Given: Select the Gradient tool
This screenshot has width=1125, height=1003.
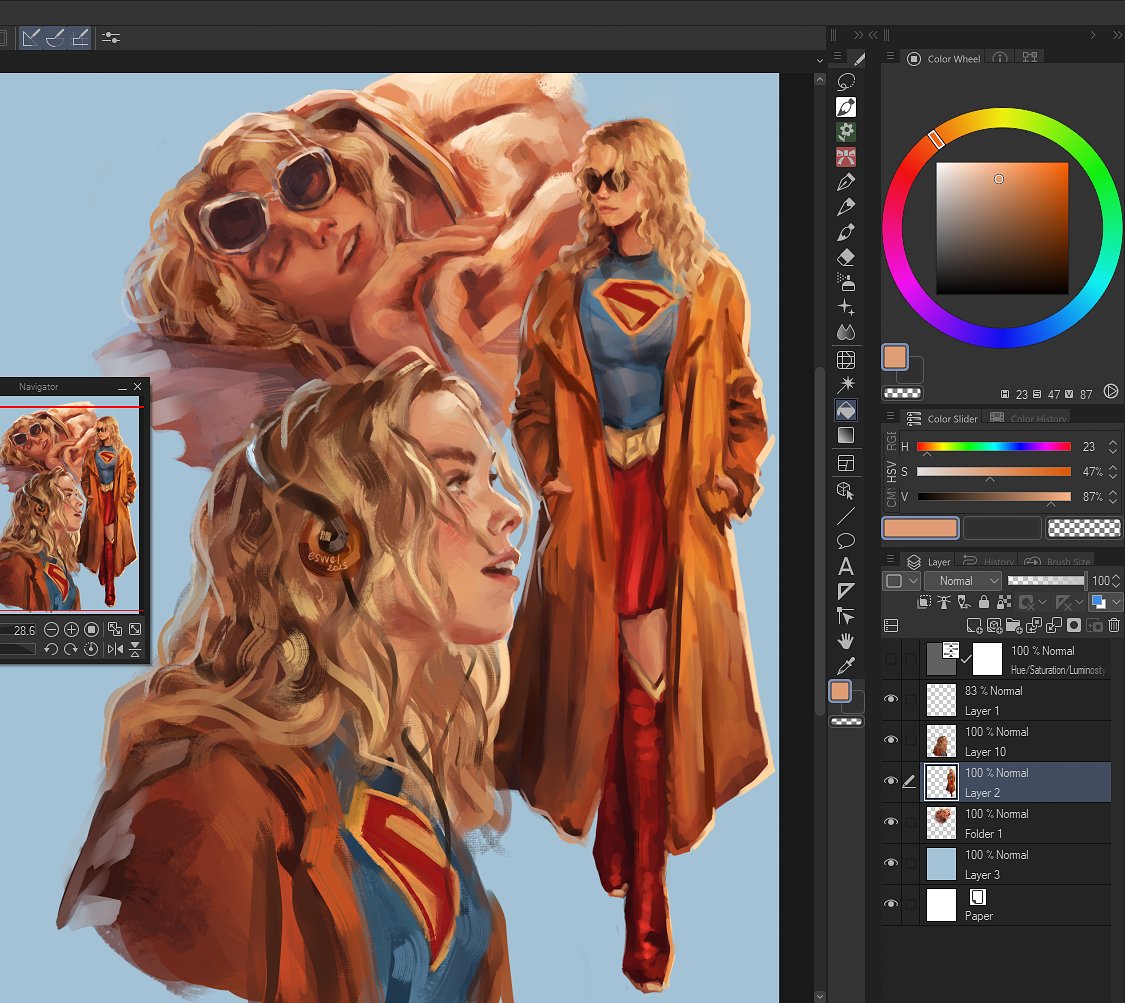Looking at the screenshot, I should (x=846, y=435).
